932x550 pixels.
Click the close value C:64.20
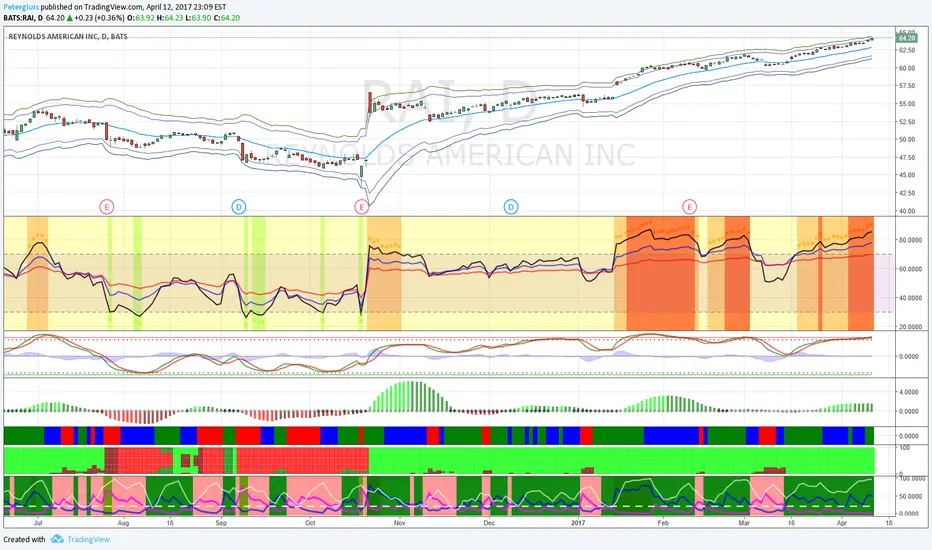(x=226, y=18)
